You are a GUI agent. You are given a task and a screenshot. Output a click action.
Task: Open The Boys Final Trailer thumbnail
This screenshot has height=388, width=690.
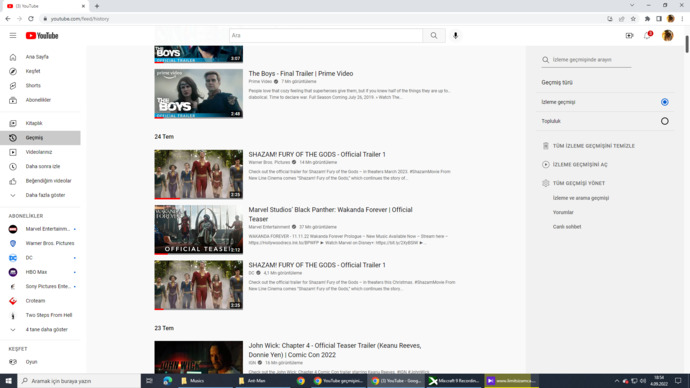[198, 94]
